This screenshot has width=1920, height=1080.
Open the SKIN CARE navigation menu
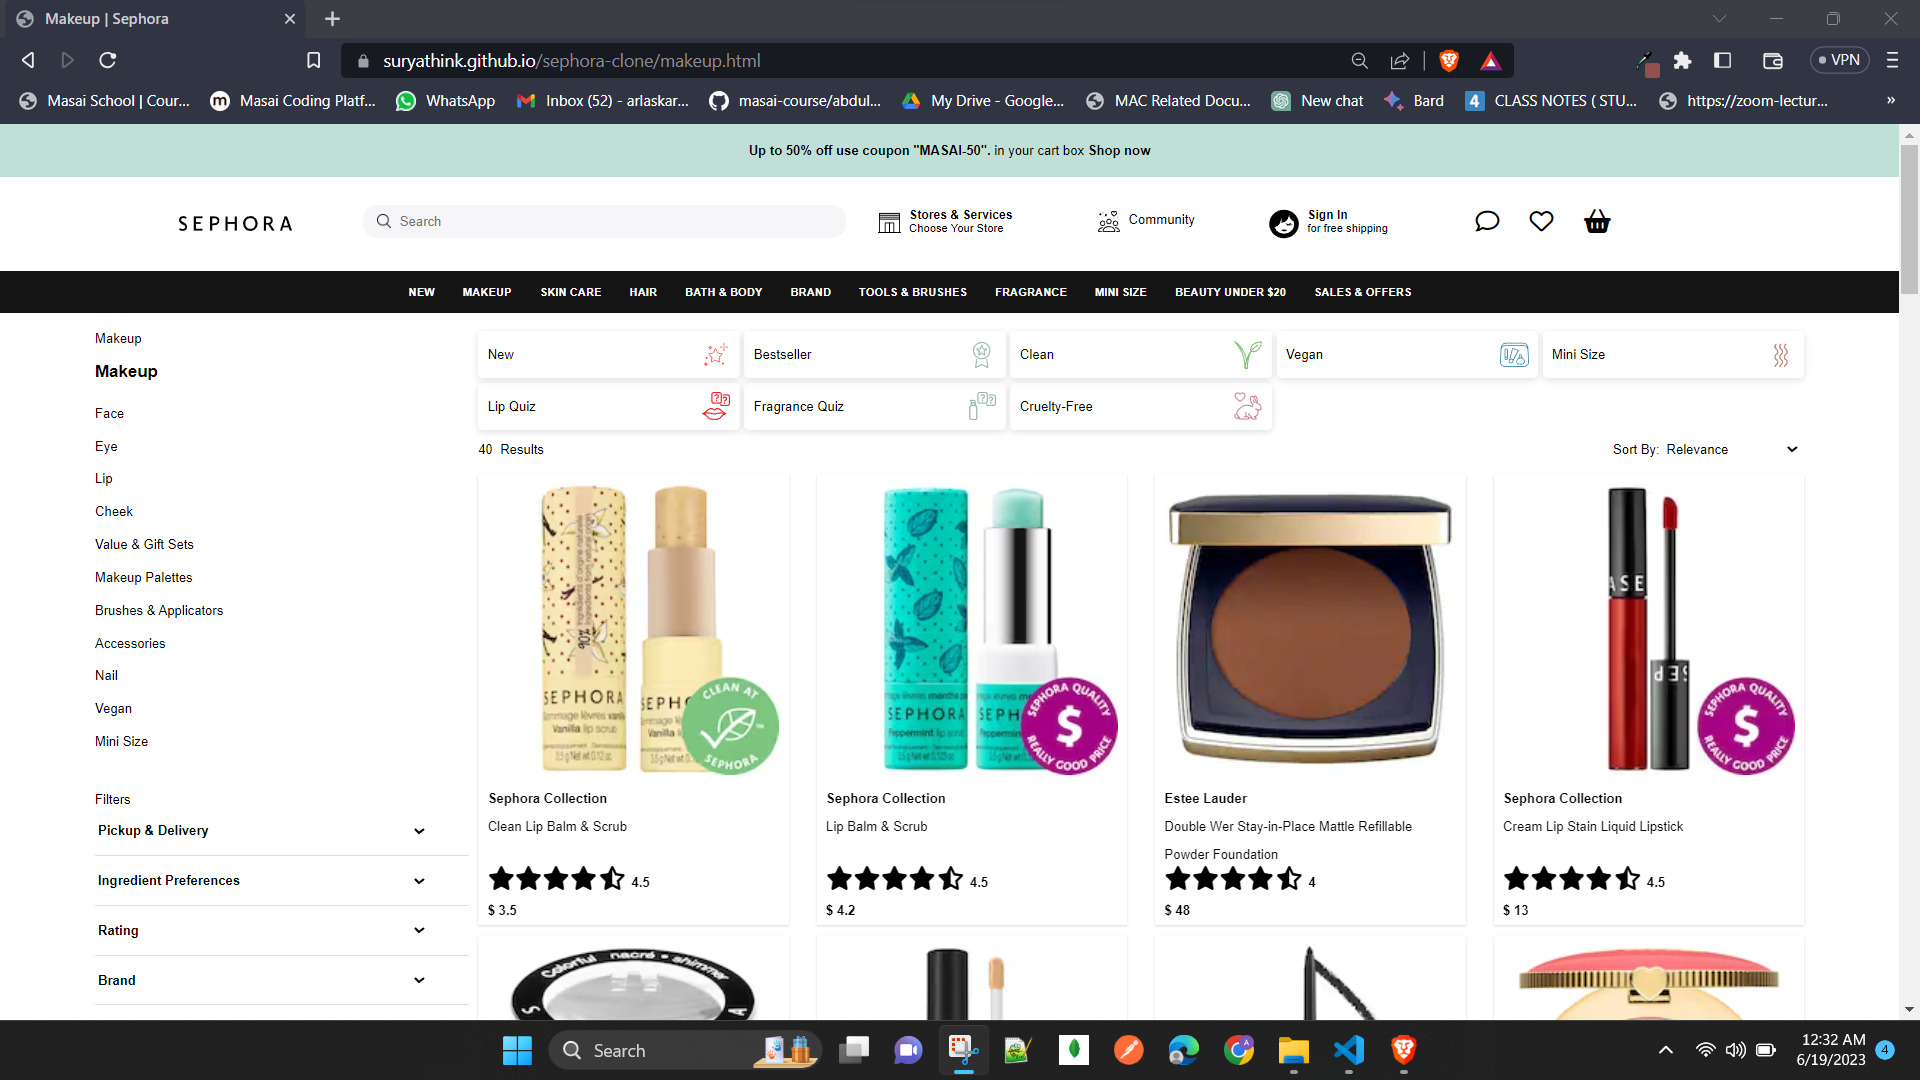click(x=570, y=292)
